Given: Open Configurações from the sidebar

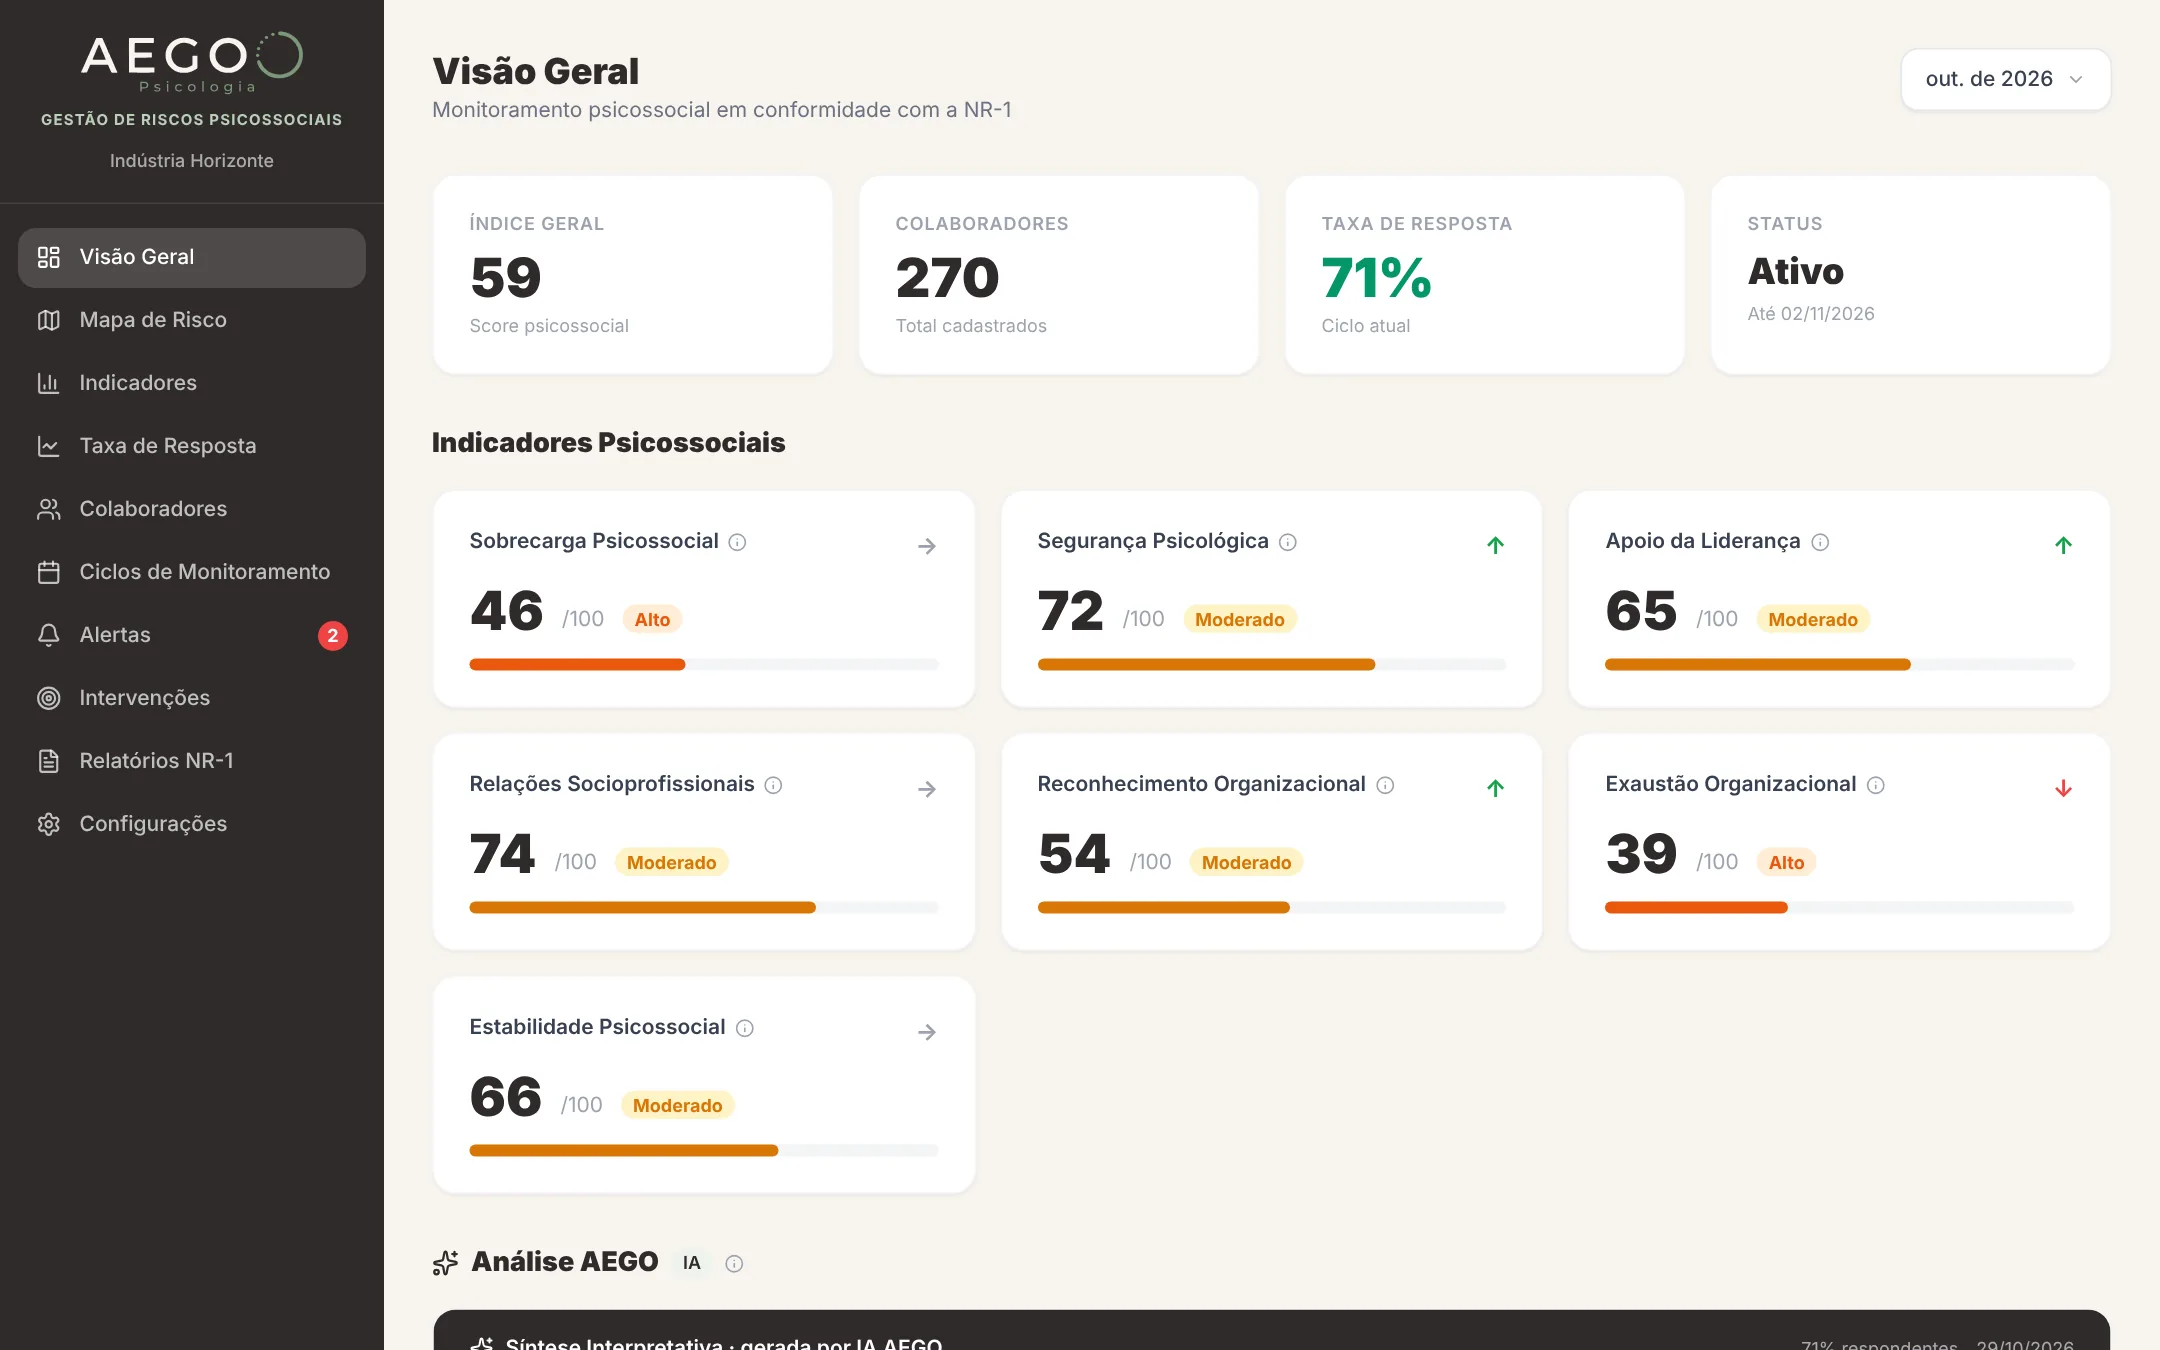Looking at the screenshot, I should click(x=192, y=824).
